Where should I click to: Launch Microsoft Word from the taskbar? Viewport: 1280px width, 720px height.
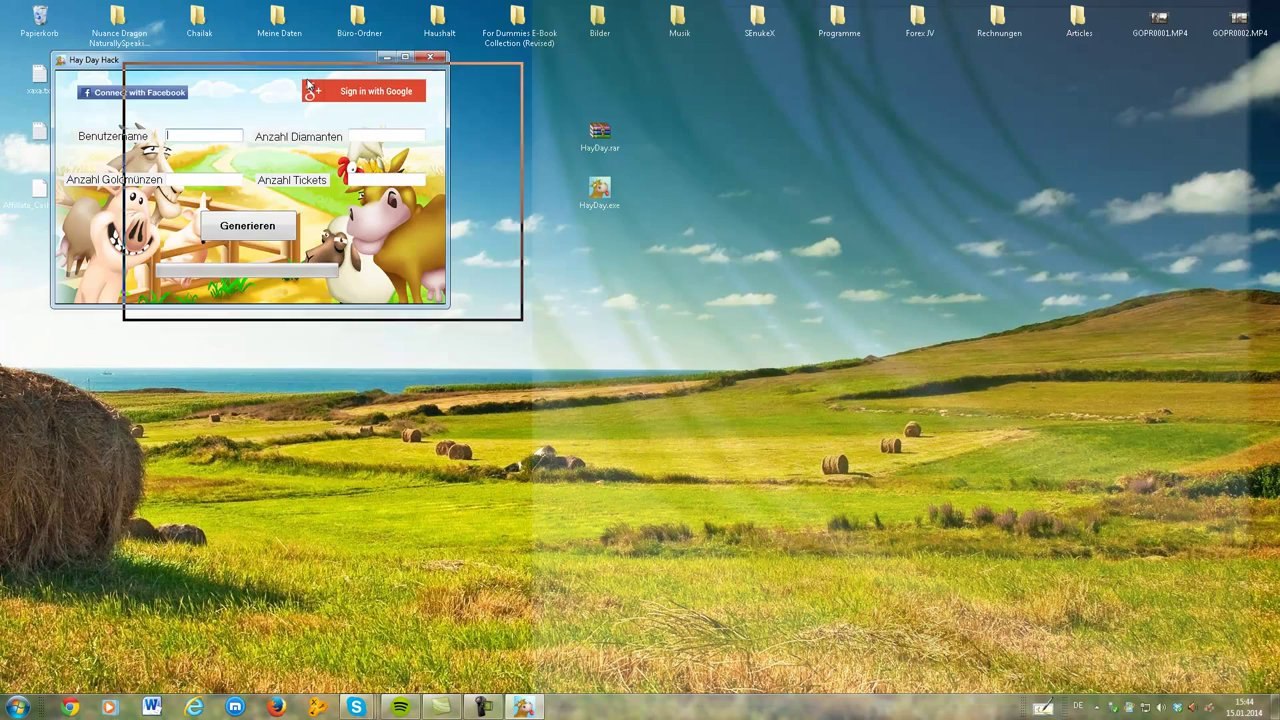(151, 707)
